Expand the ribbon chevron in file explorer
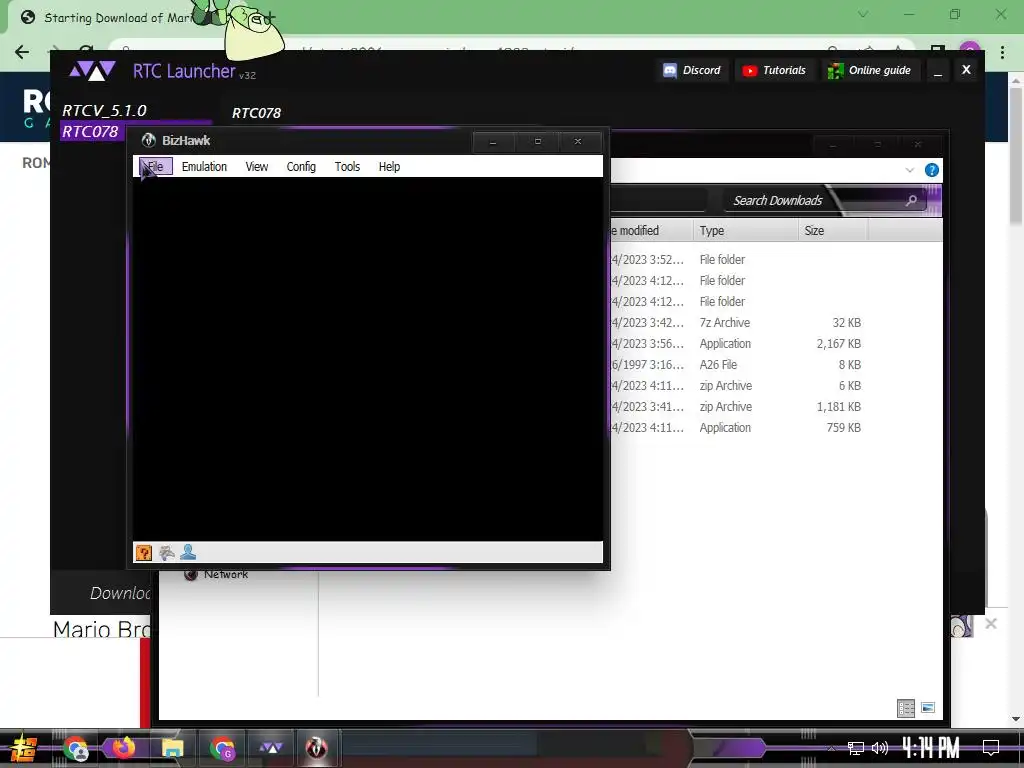Image resolution: width=1024 pixels, height=768 pixels. [910, 170]
